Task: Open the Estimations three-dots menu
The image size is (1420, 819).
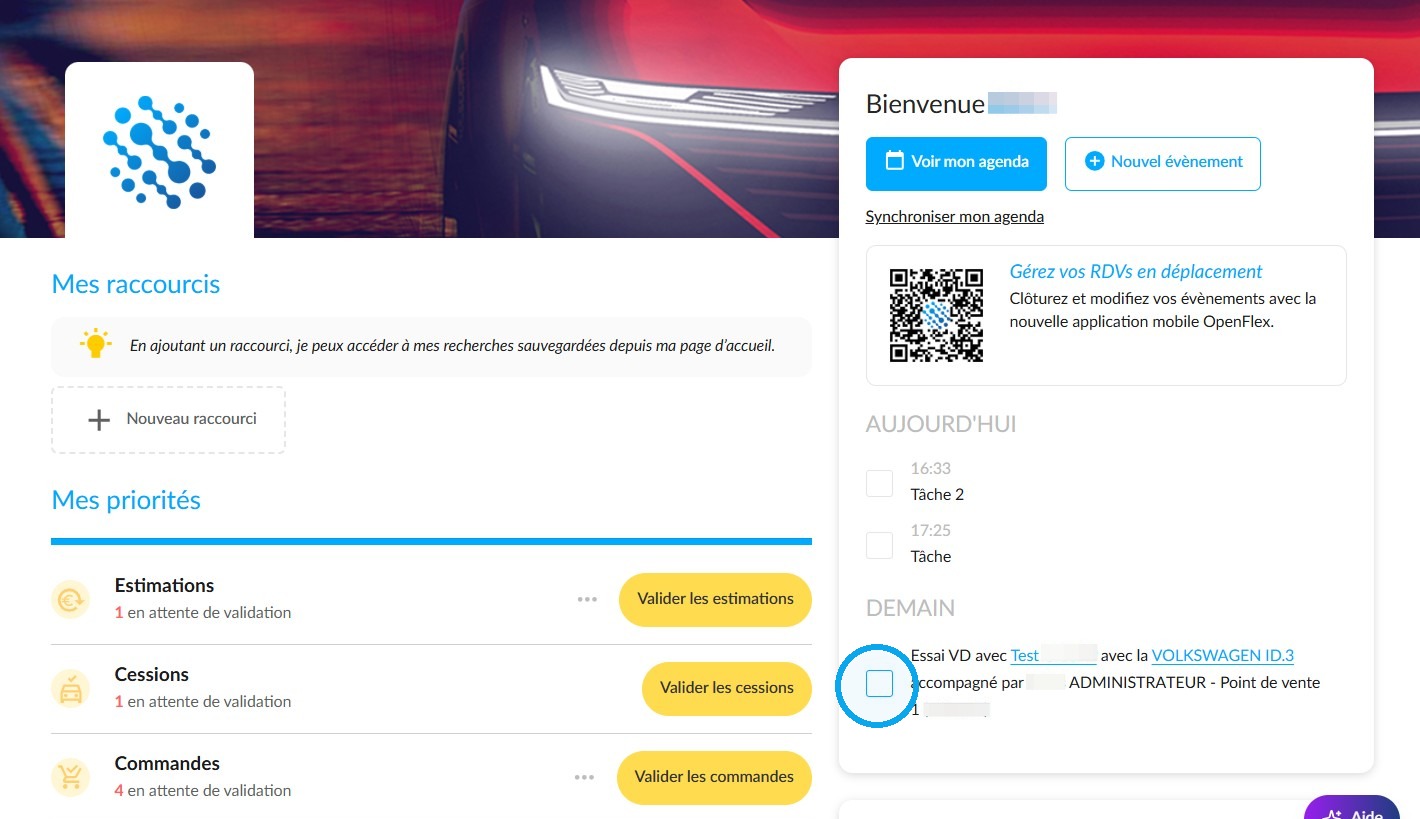Action: coord(587,600)
